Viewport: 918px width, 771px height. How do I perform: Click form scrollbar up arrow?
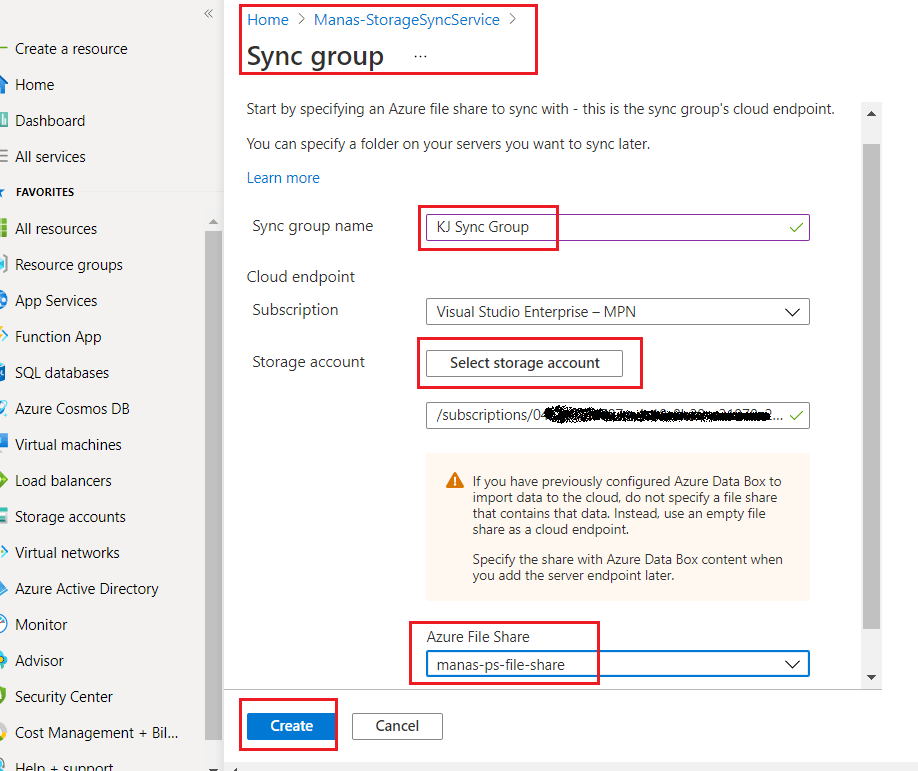pos(871,114)
